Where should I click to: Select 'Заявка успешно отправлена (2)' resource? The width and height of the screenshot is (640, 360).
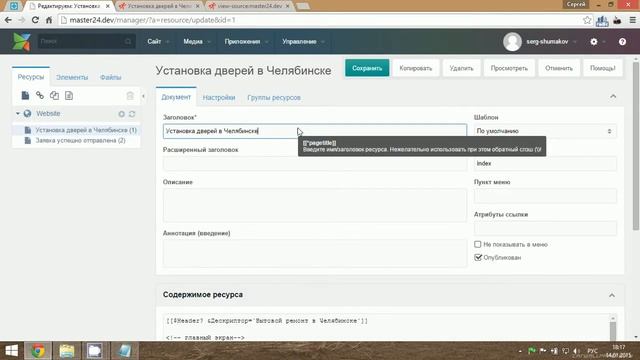[80, 140]
